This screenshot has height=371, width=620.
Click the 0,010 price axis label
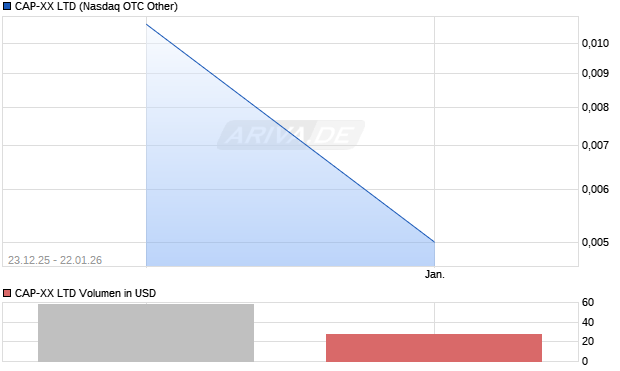pos(595,43)
